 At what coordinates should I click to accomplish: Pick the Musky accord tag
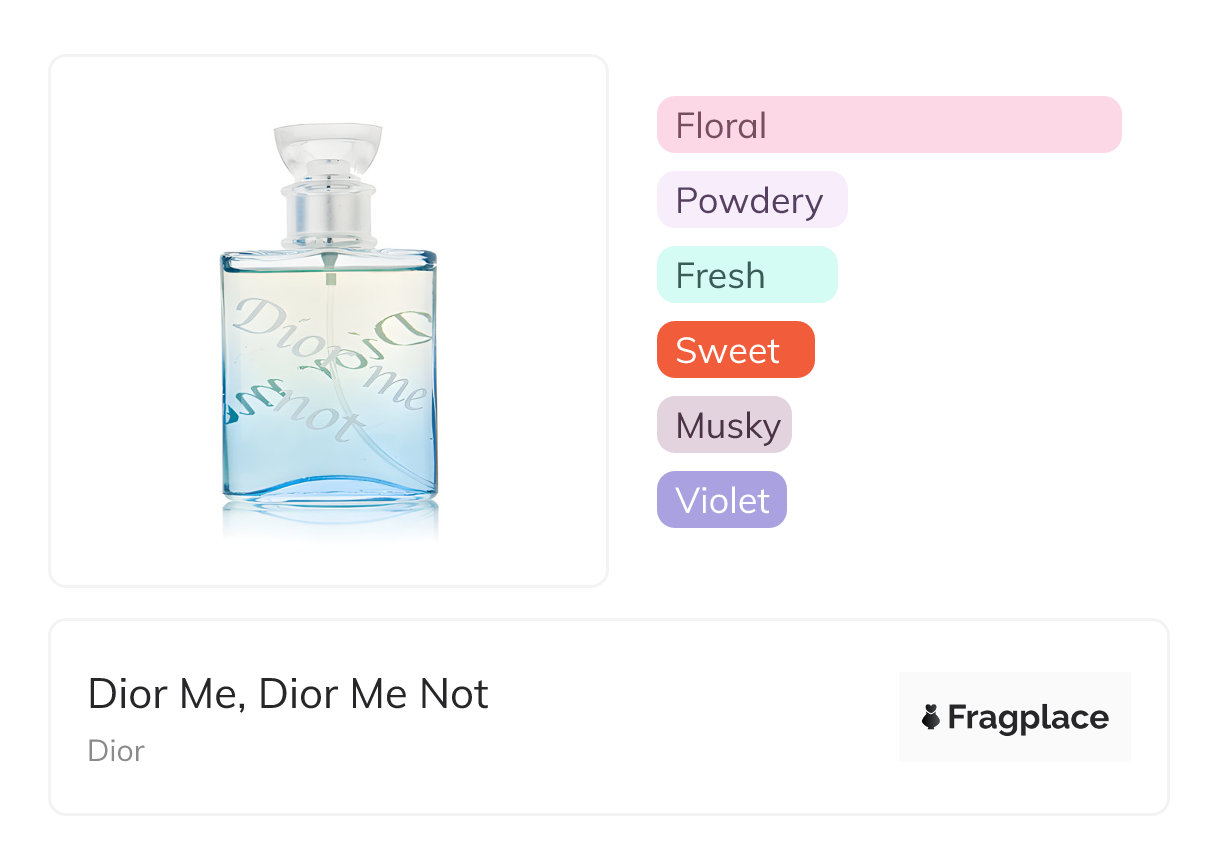click(724, 425)
